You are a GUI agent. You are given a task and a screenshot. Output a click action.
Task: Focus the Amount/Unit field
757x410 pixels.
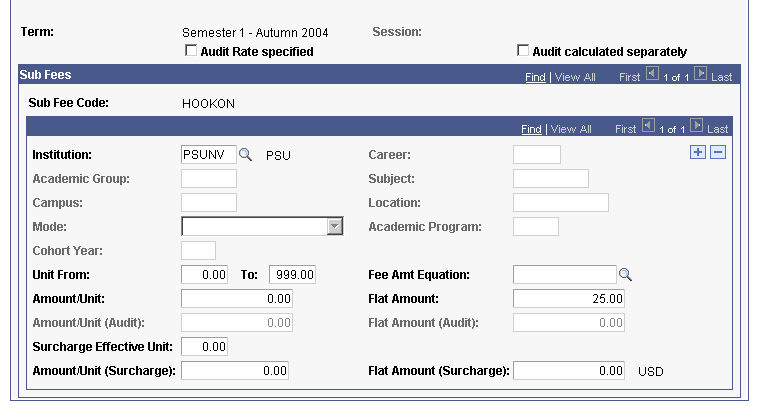[237, 298]
